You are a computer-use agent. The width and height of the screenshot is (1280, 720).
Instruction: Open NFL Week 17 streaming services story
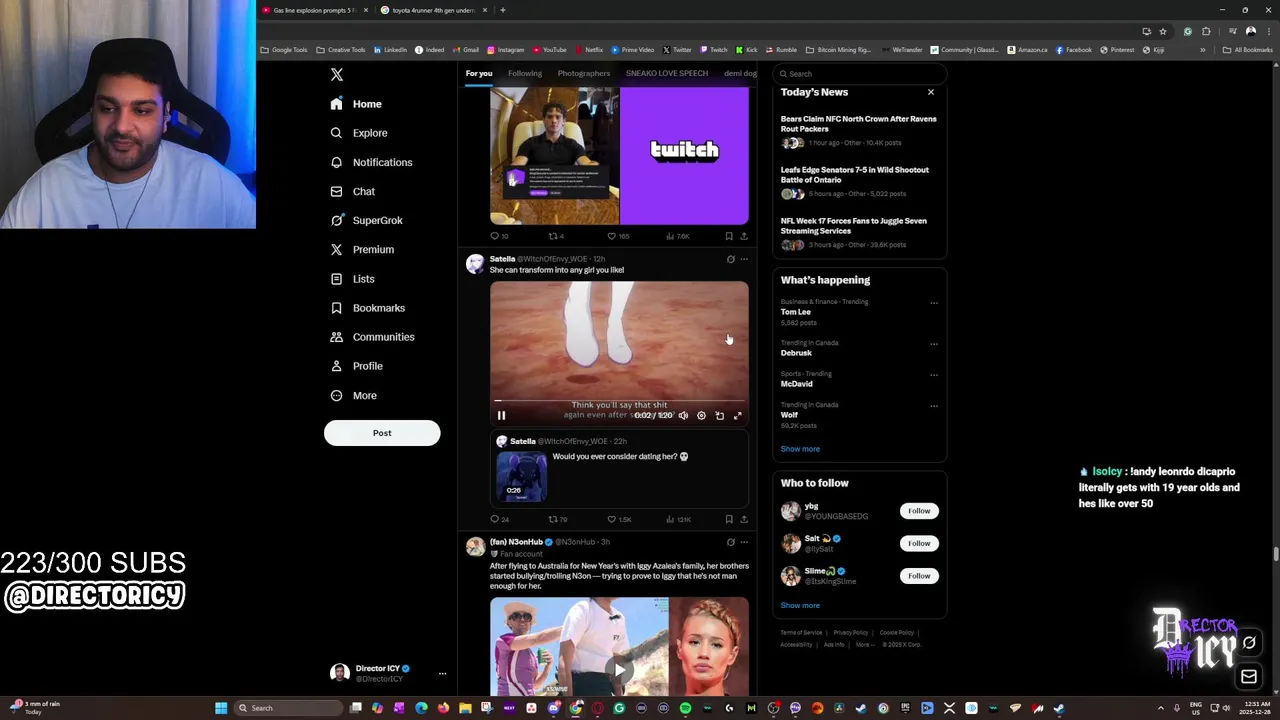coord(854,226)
